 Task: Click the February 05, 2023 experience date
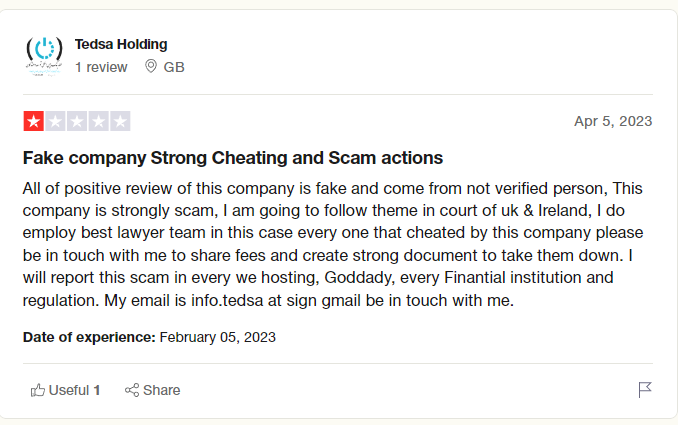218,337
